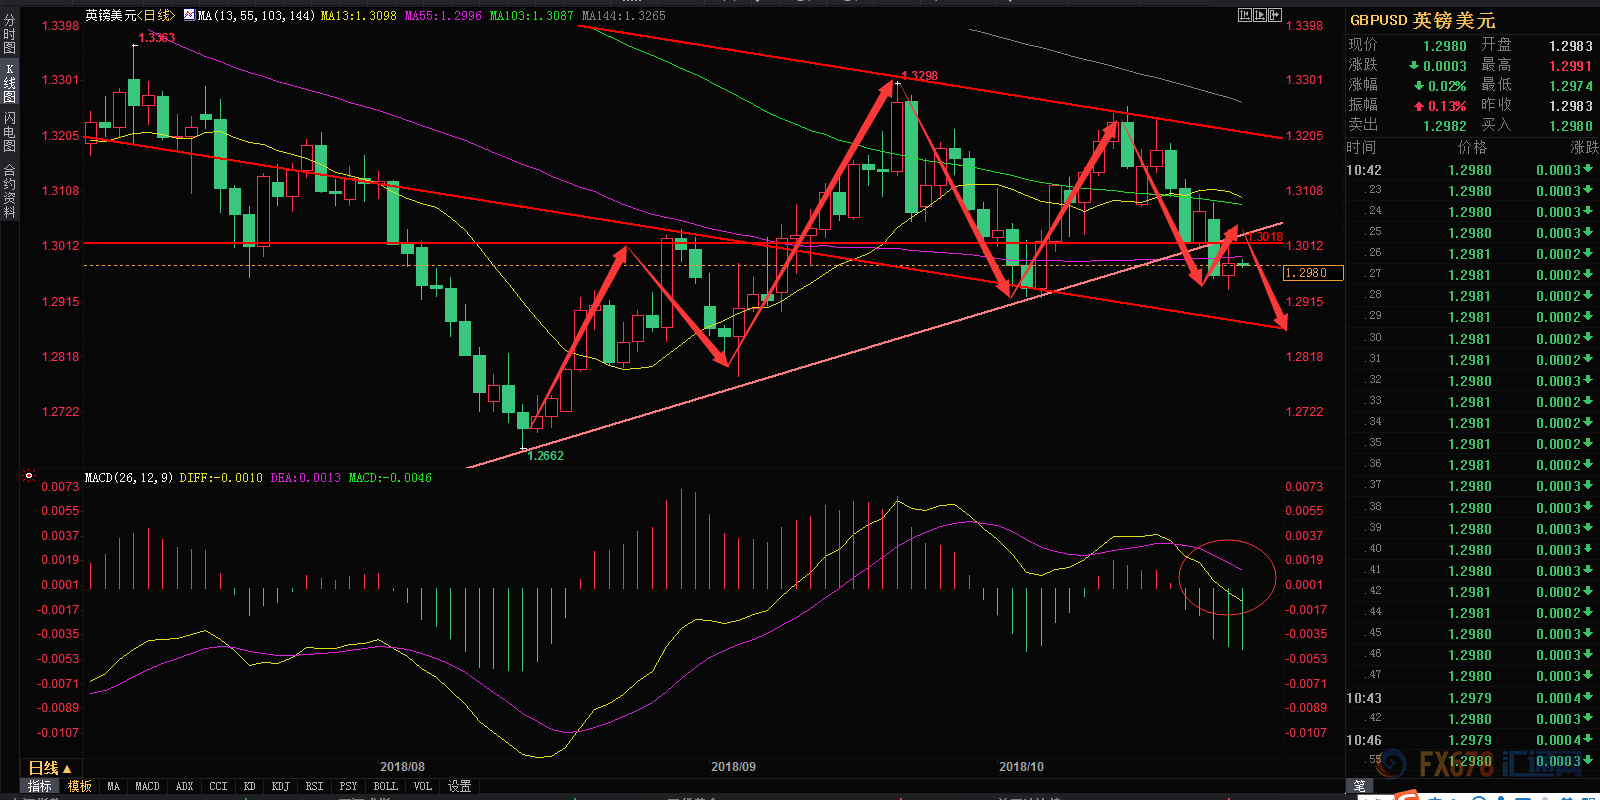This screenshot has height=800, width=1600.
Task: Click the MA indicator settings icon
Action: 189,16
